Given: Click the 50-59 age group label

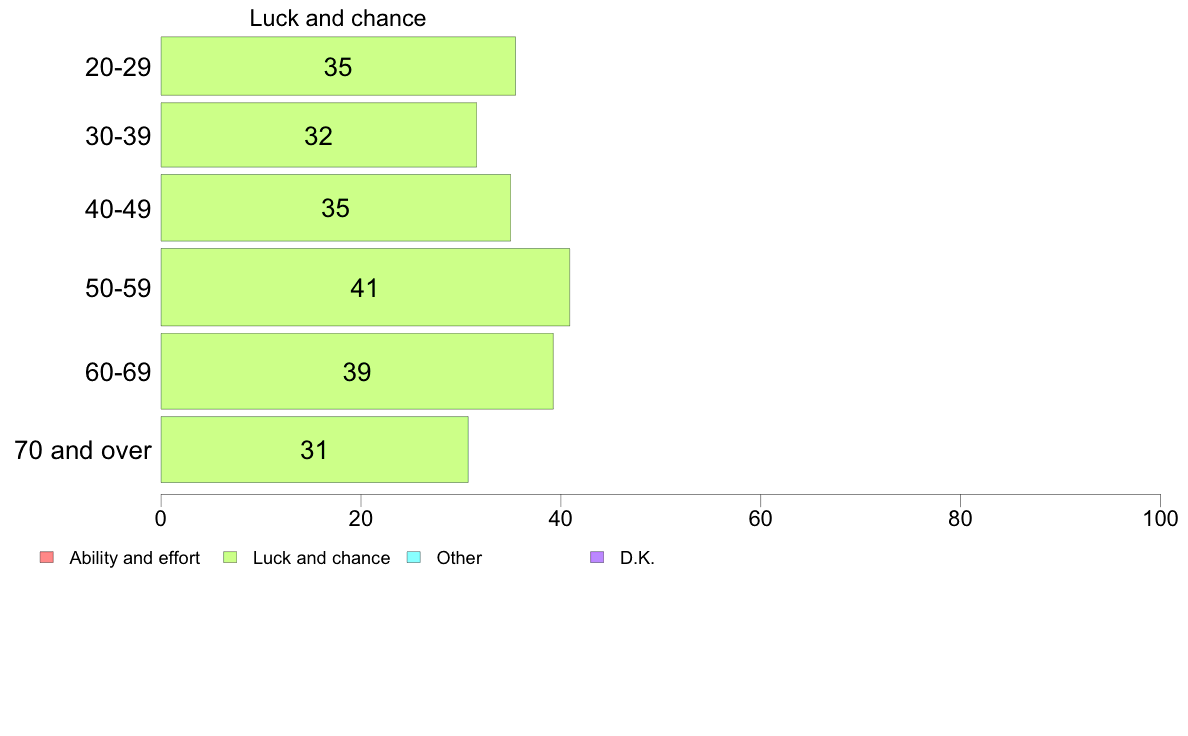Looking at the screenshot, I should [118, 288].
